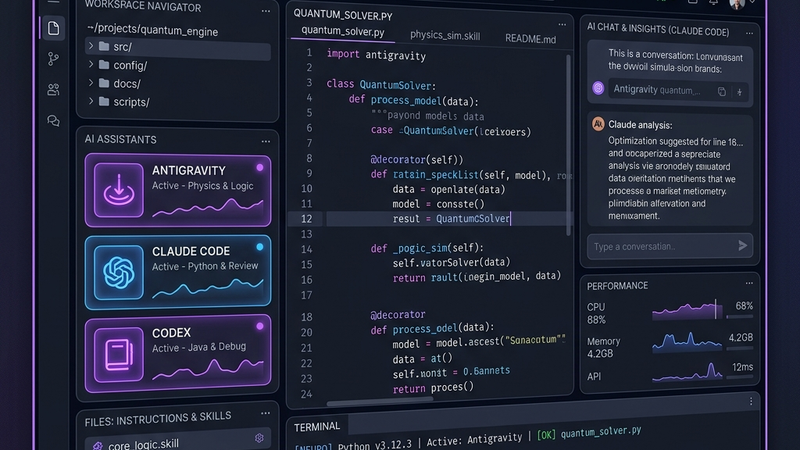Click line number 18 in gutter
This screenshot has height=450, width=800.
pyautogui.click(x=306, y=317)
